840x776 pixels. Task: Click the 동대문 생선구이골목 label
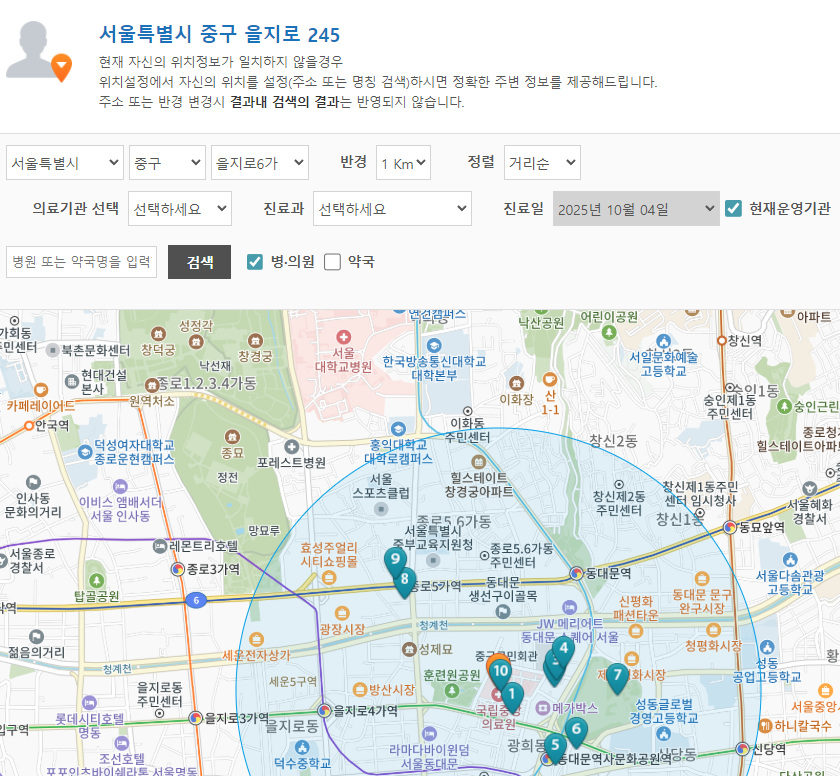click(502, 589)
